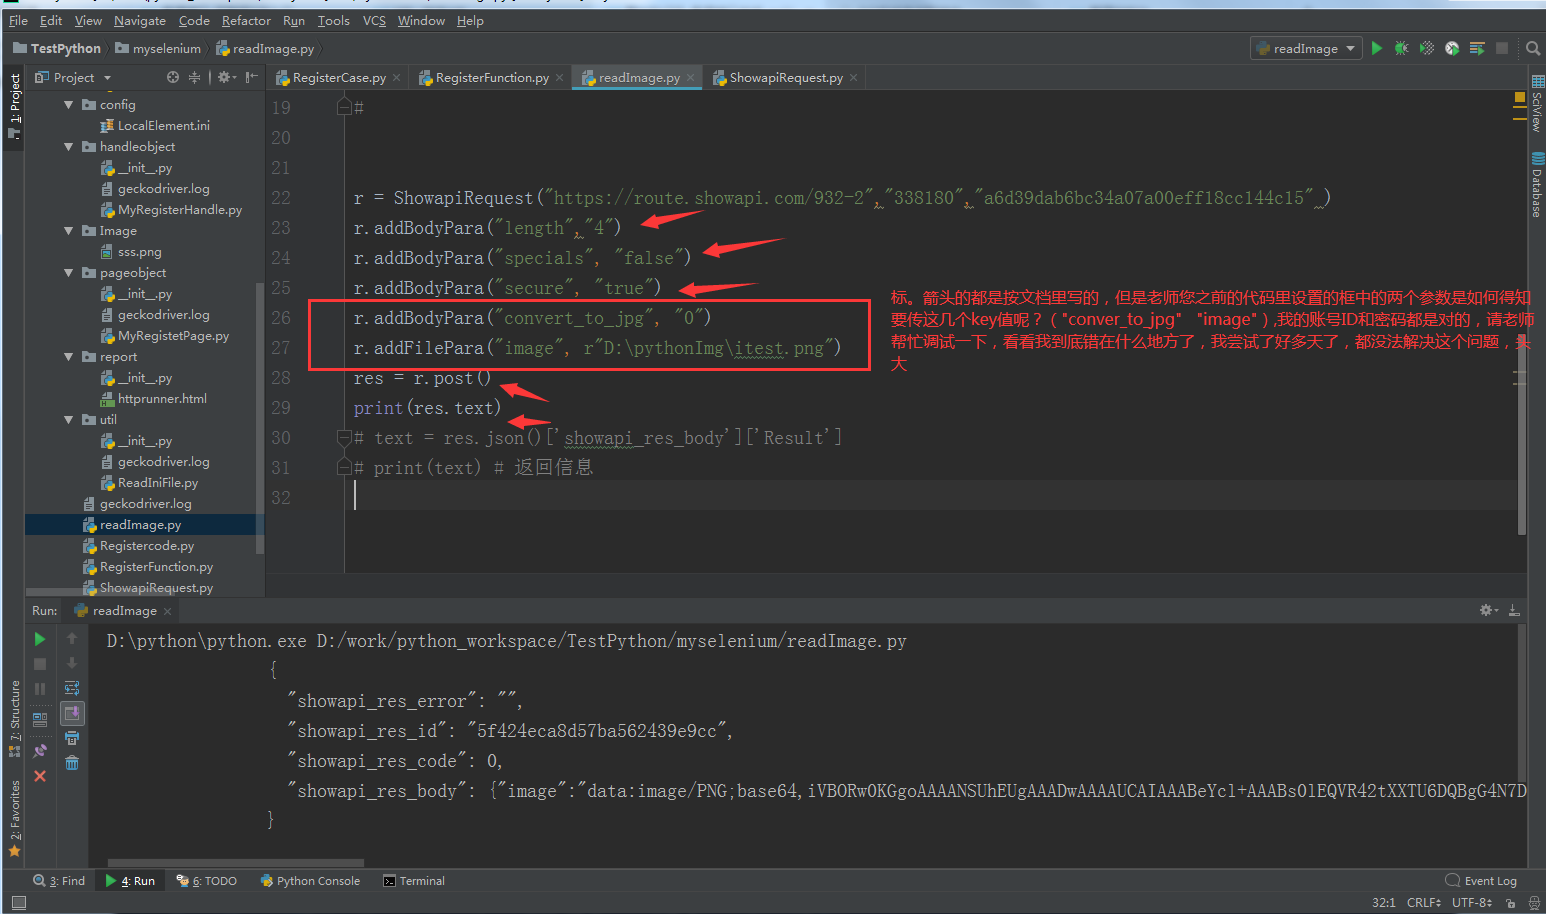Change line separator via CRLF dropdown
Image resolution: width=1546 pixels, height=914 pixels.
(1424, 903)
